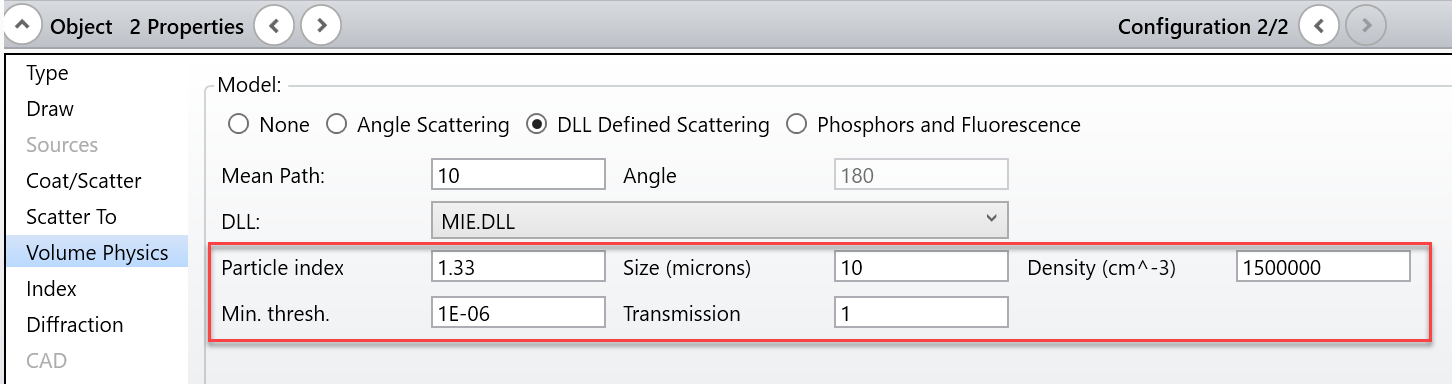Open the Diffraction section

tap(75, 325)
